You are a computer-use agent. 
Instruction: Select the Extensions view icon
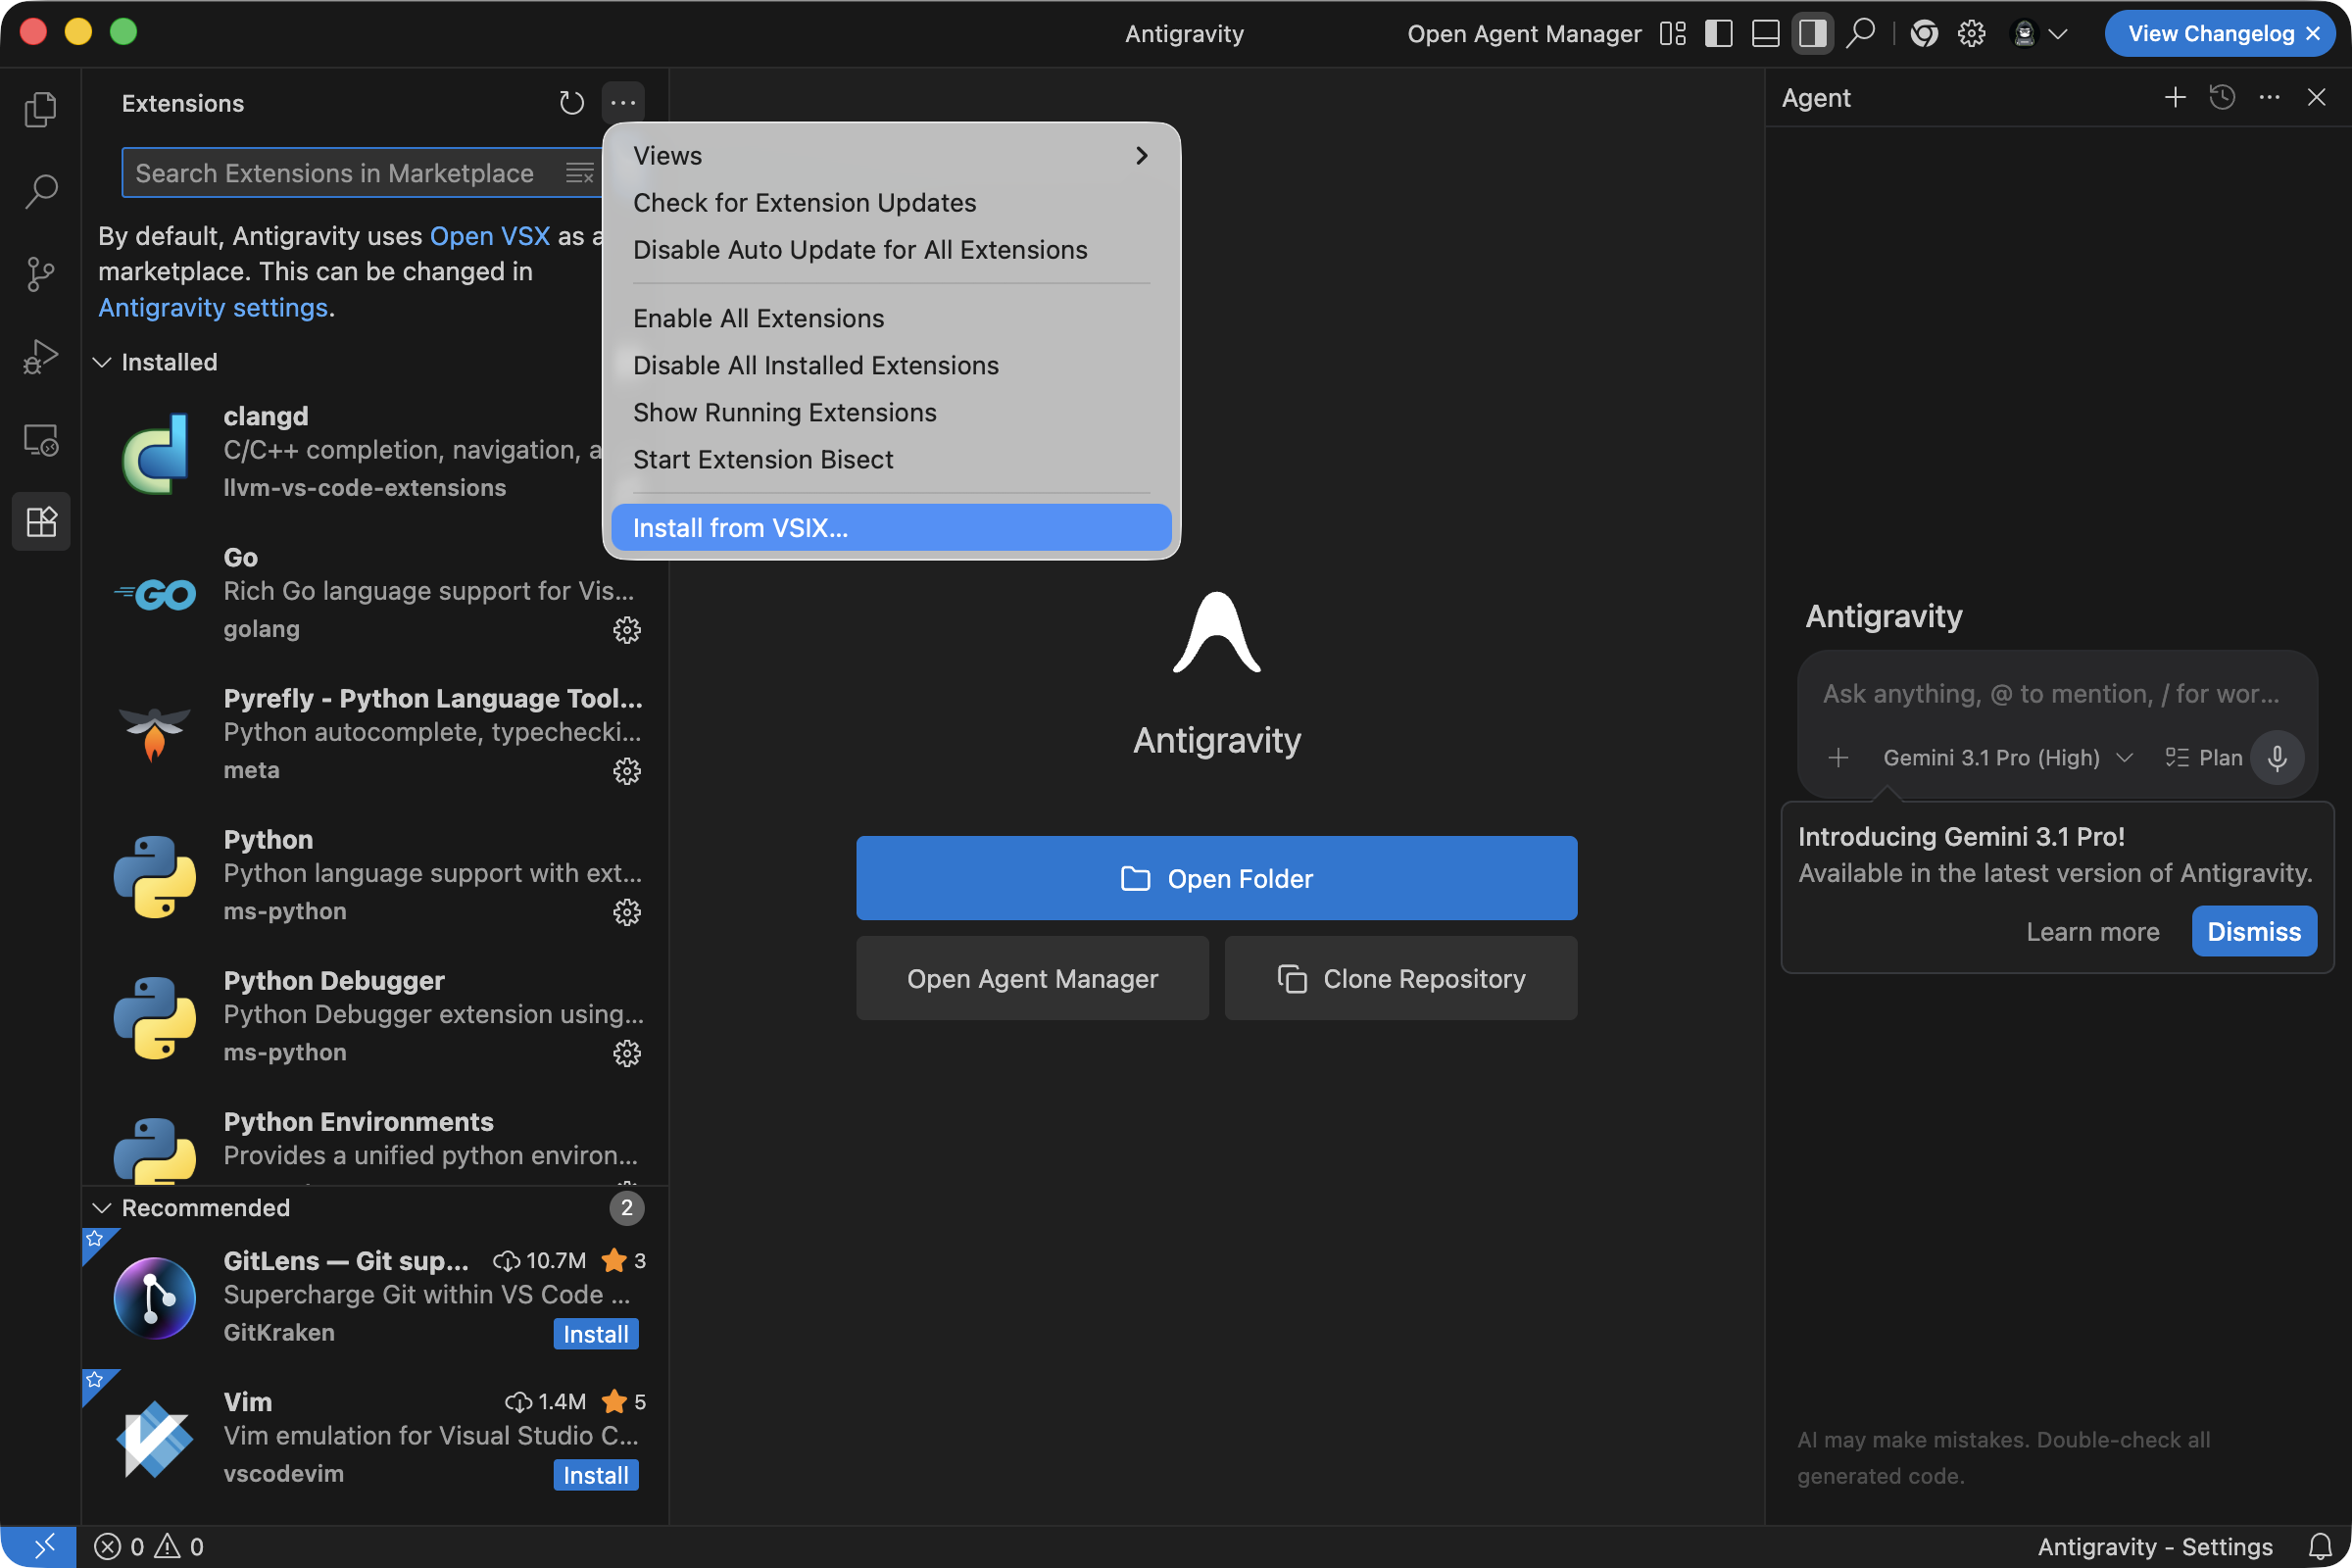coord(41,521)
